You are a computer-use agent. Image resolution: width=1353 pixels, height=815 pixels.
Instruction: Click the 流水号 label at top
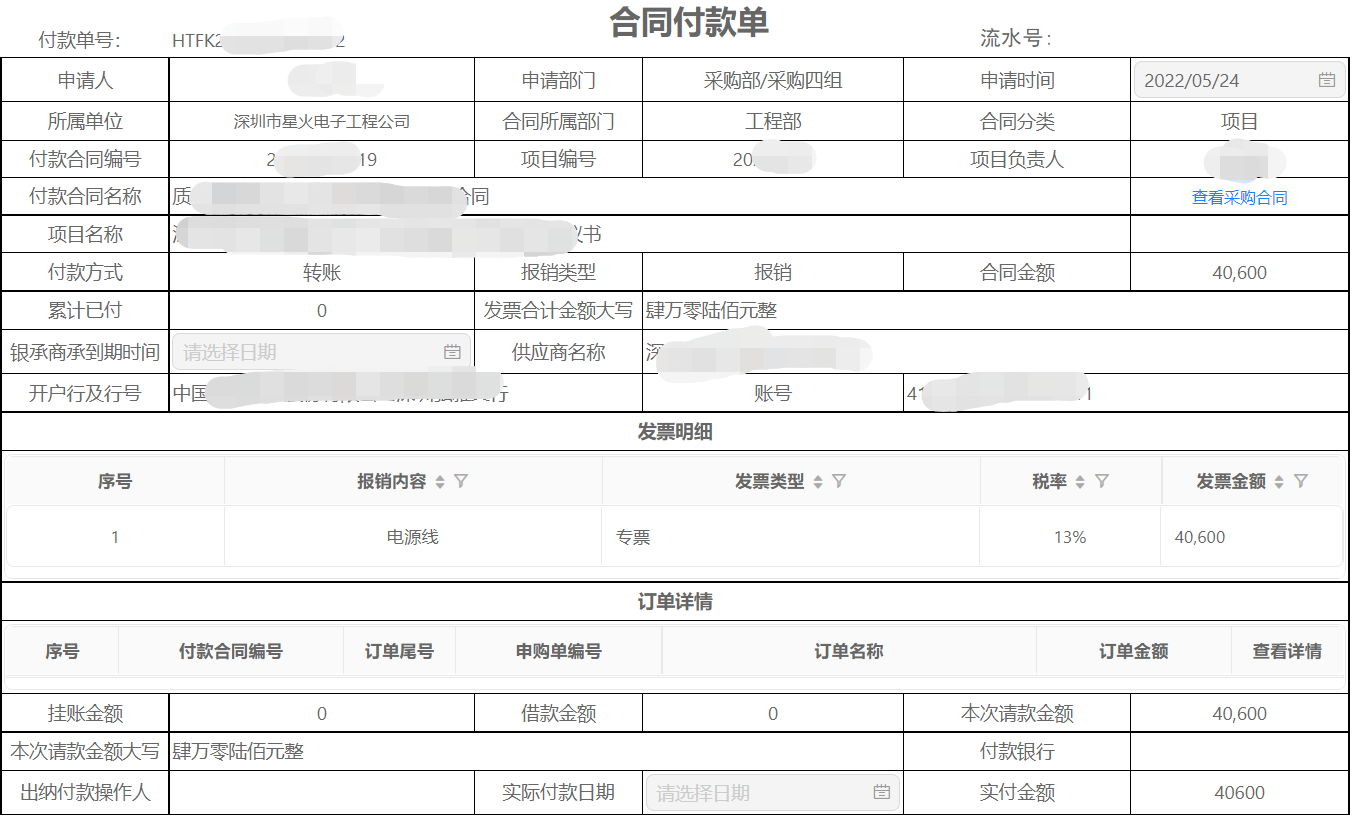tap(1016, 39)
